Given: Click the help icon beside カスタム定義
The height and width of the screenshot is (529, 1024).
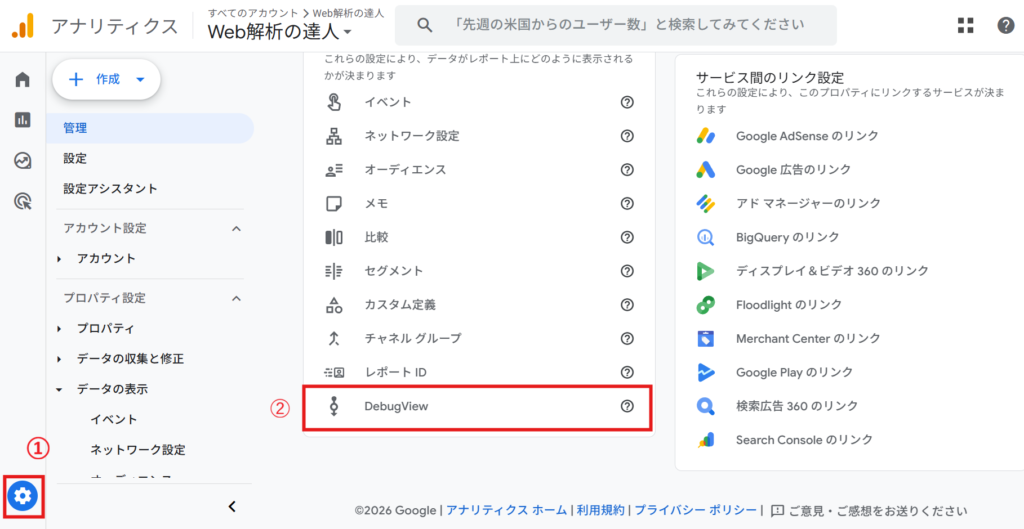Looking at the screenshot, I should pyautogui.click(x=627, y=304).
